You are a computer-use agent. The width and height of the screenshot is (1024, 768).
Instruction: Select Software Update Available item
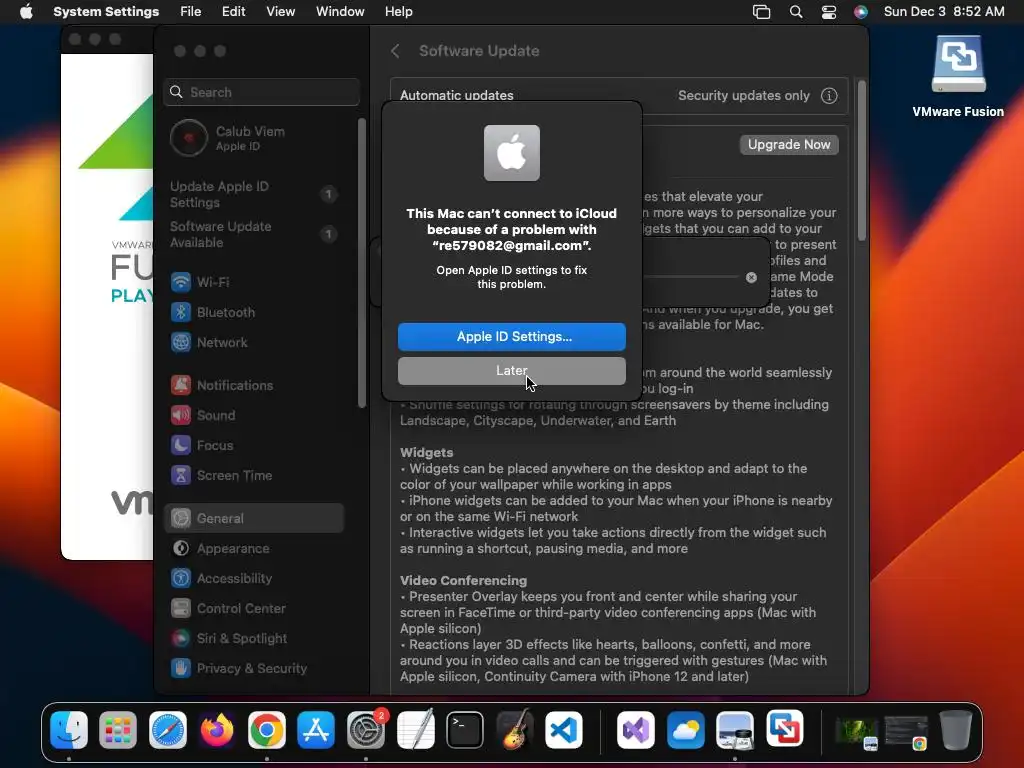[255, 234]
